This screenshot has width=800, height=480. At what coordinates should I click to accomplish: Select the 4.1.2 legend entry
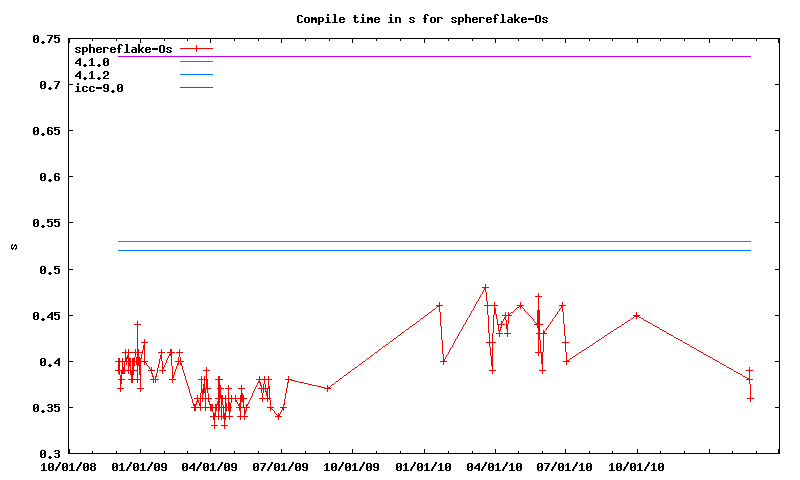[92, 75]
